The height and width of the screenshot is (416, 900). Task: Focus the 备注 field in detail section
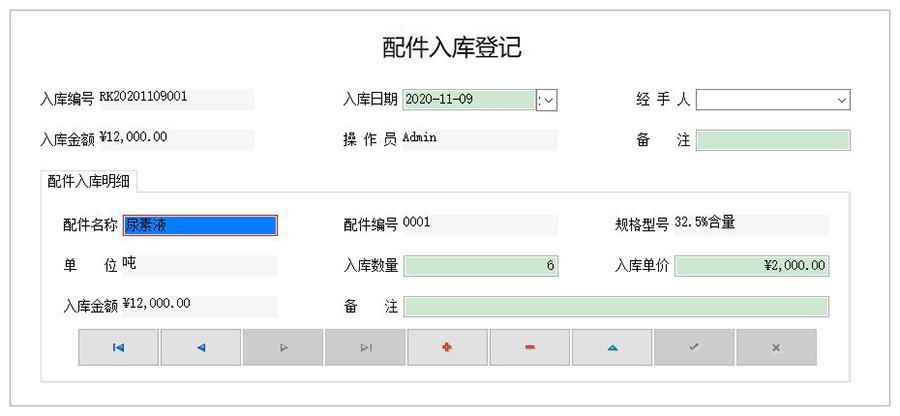click(x=615, y=307)
